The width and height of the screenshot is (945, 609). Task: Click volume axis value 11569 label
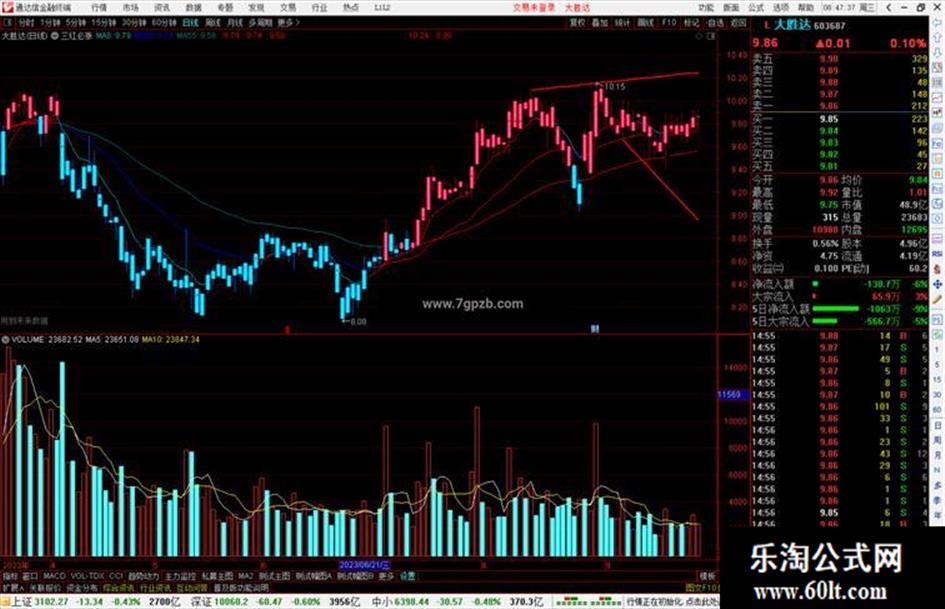click(x=732, y=394)
